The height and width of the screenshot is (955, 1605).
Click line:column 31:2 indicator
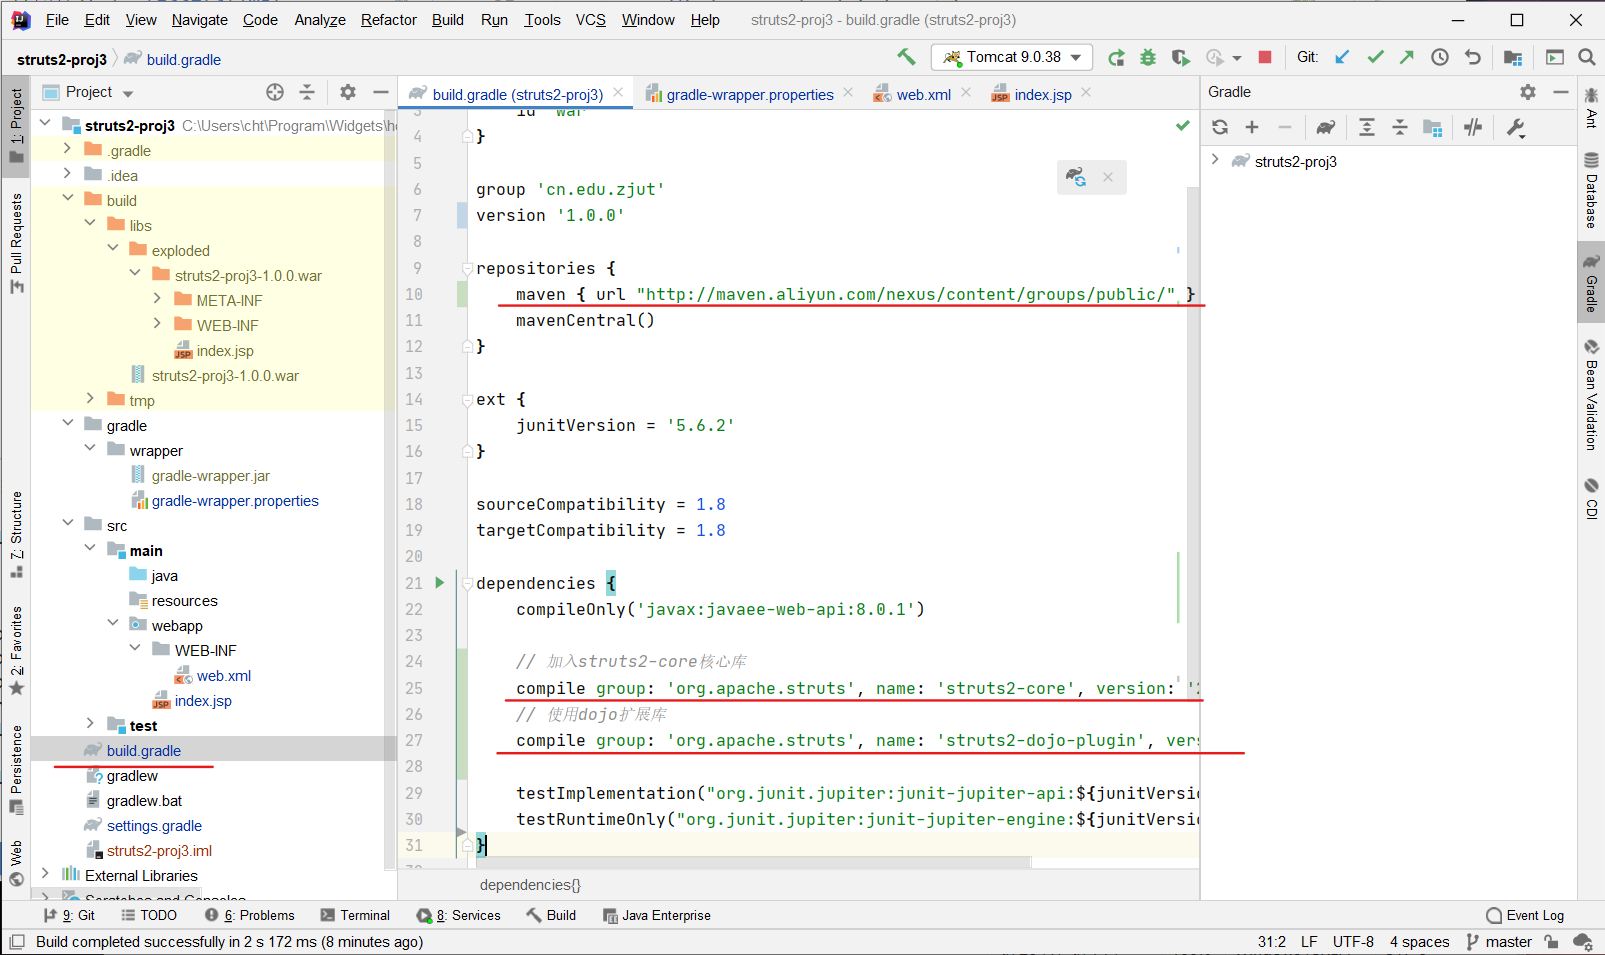(x=1272, y=942)
